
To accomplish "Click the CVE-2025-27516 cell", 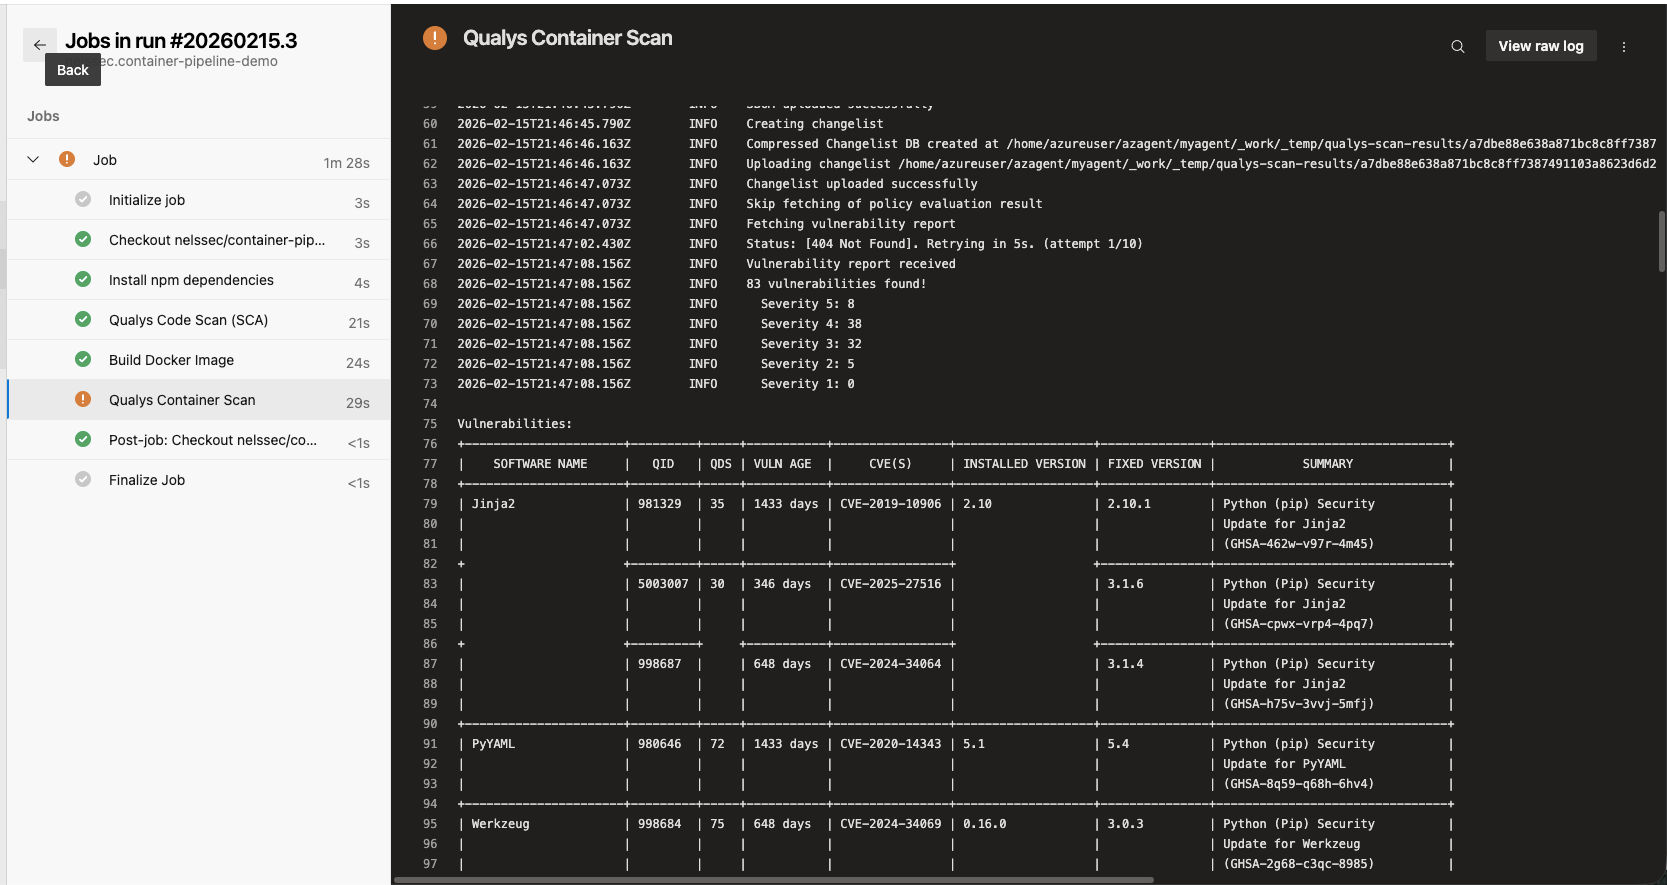I will (x=890, y=584).
